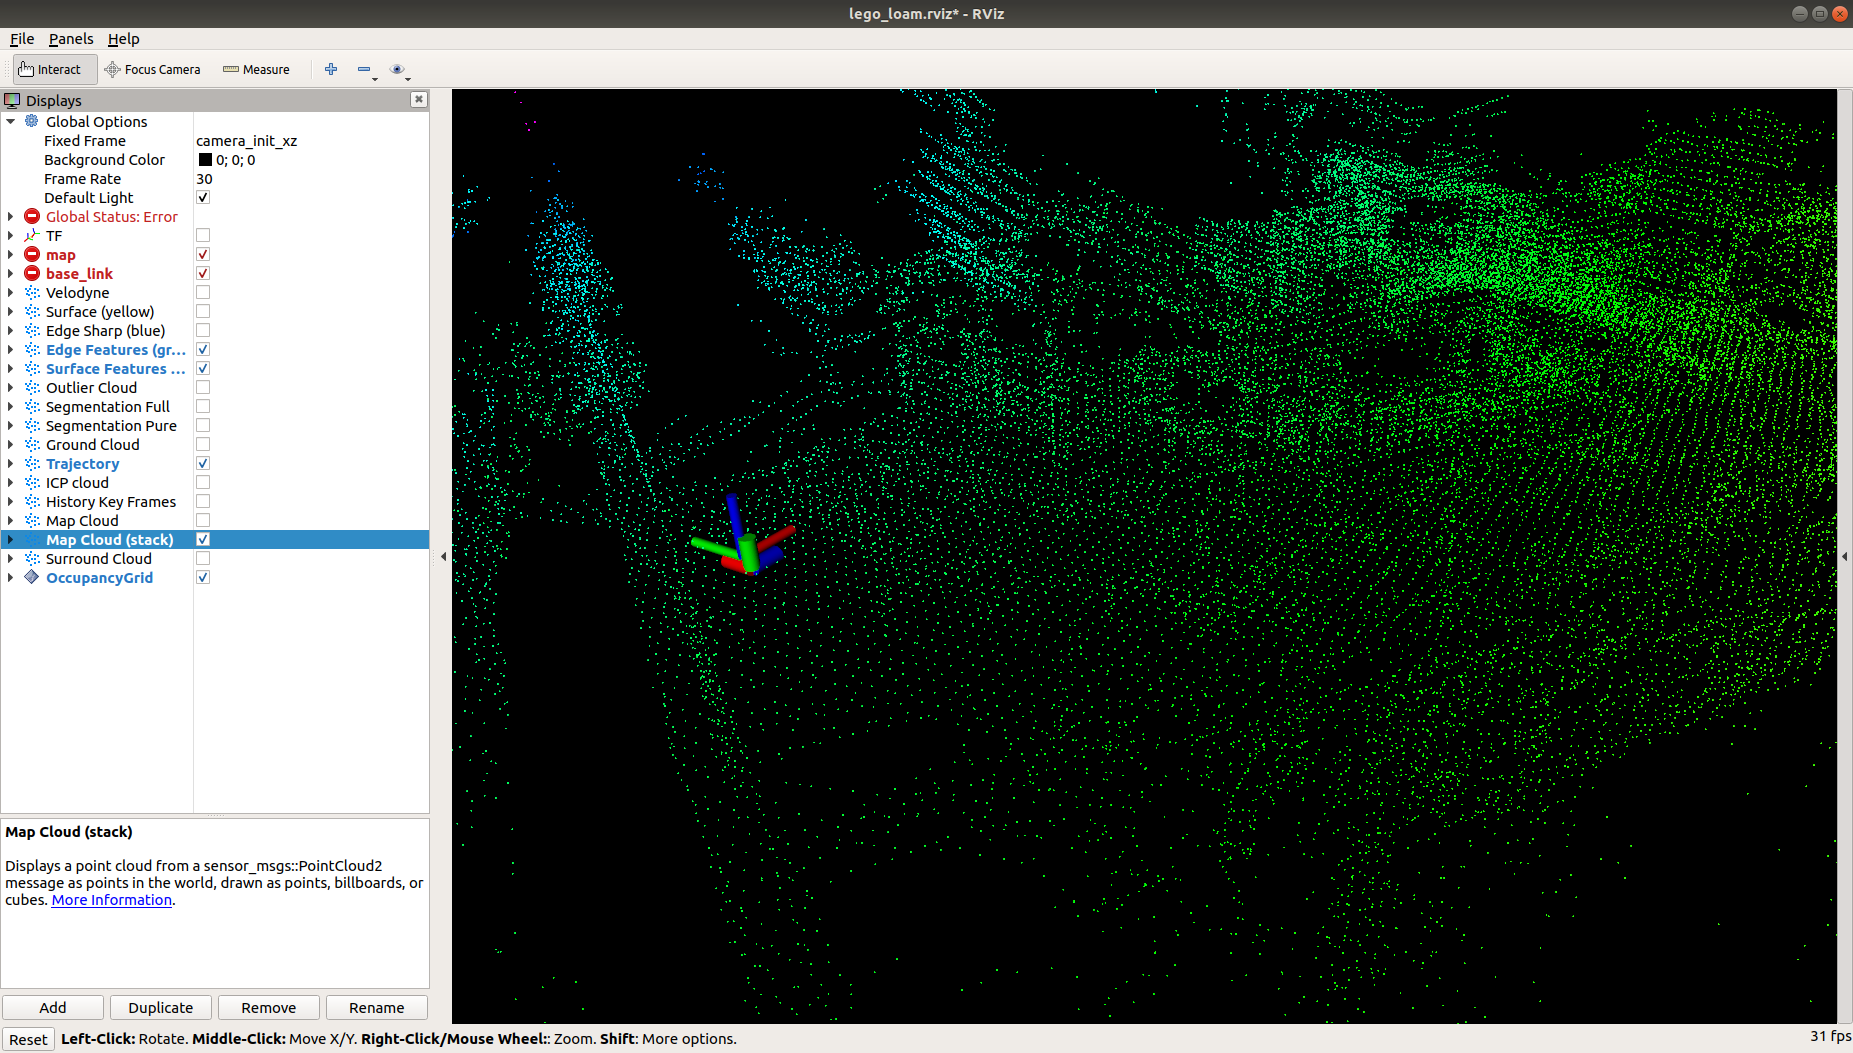
Task: Click the Map Cloud icon
Action: pos(32,520)
